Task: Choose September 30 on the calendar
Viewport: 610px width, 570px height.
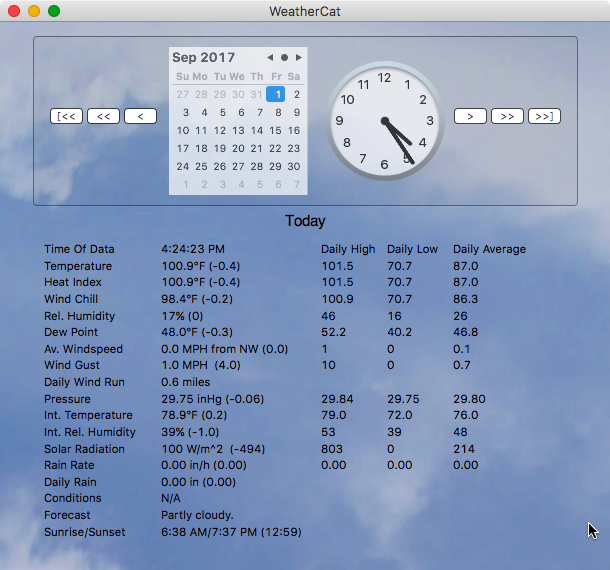Action: coord(294,167)
